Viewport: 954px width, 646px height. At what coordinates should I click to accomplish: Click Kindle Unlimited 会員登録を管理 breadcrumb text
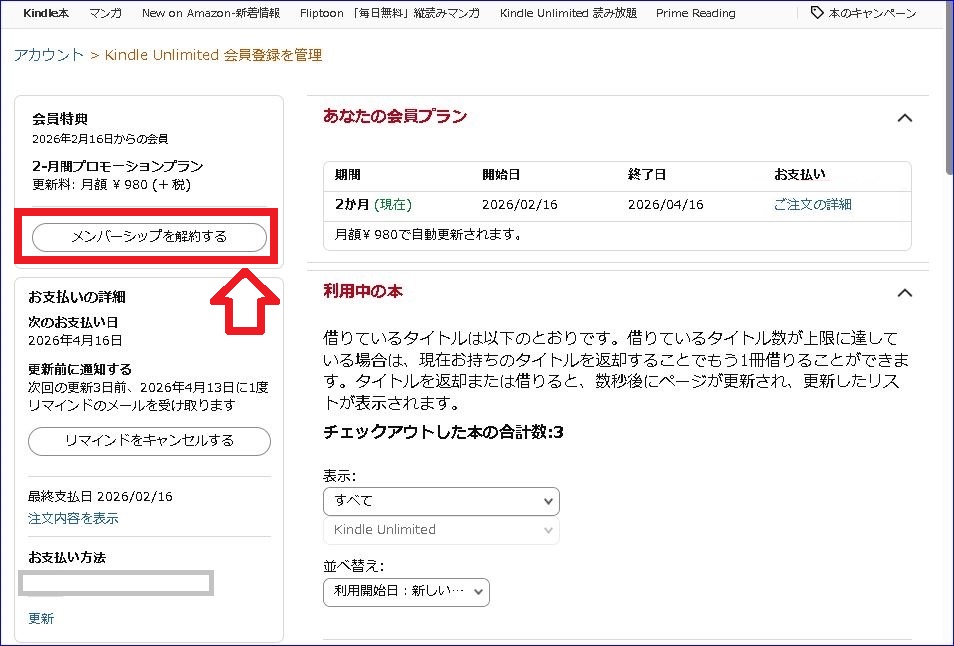click(x=214, y=55)
